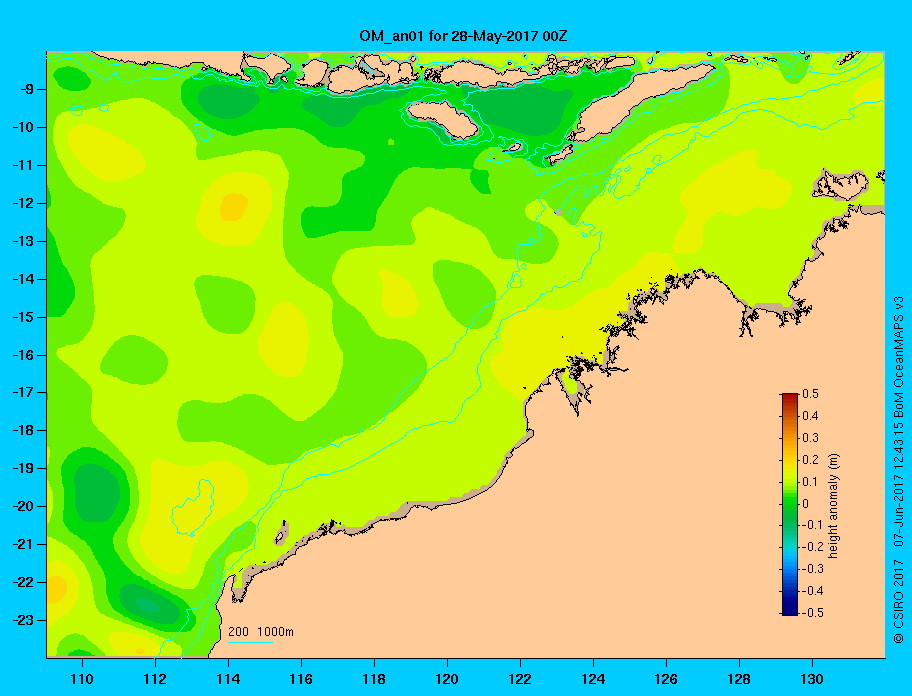The width and height of the screenshot is (912, 696).
Task: Click the '200 1000m' depth contour legend
Action: click(261, 632)
